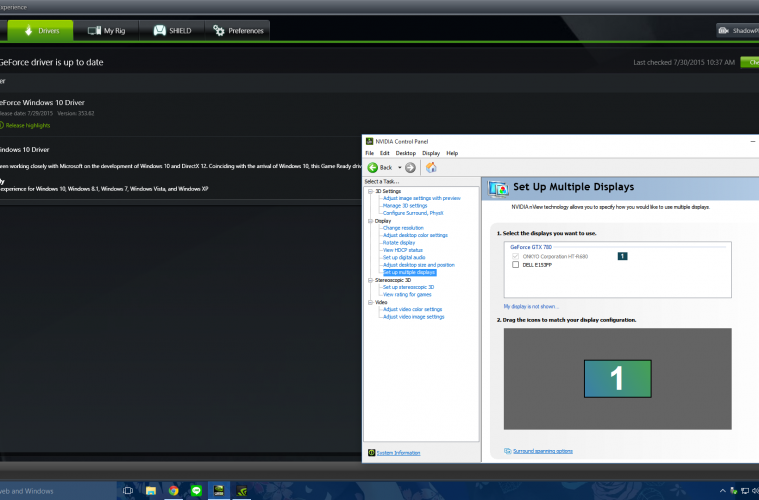Open Adjust desktop color settings
Image resolution: width=759 pixels, height=500 pixels.
coord(415,235)
